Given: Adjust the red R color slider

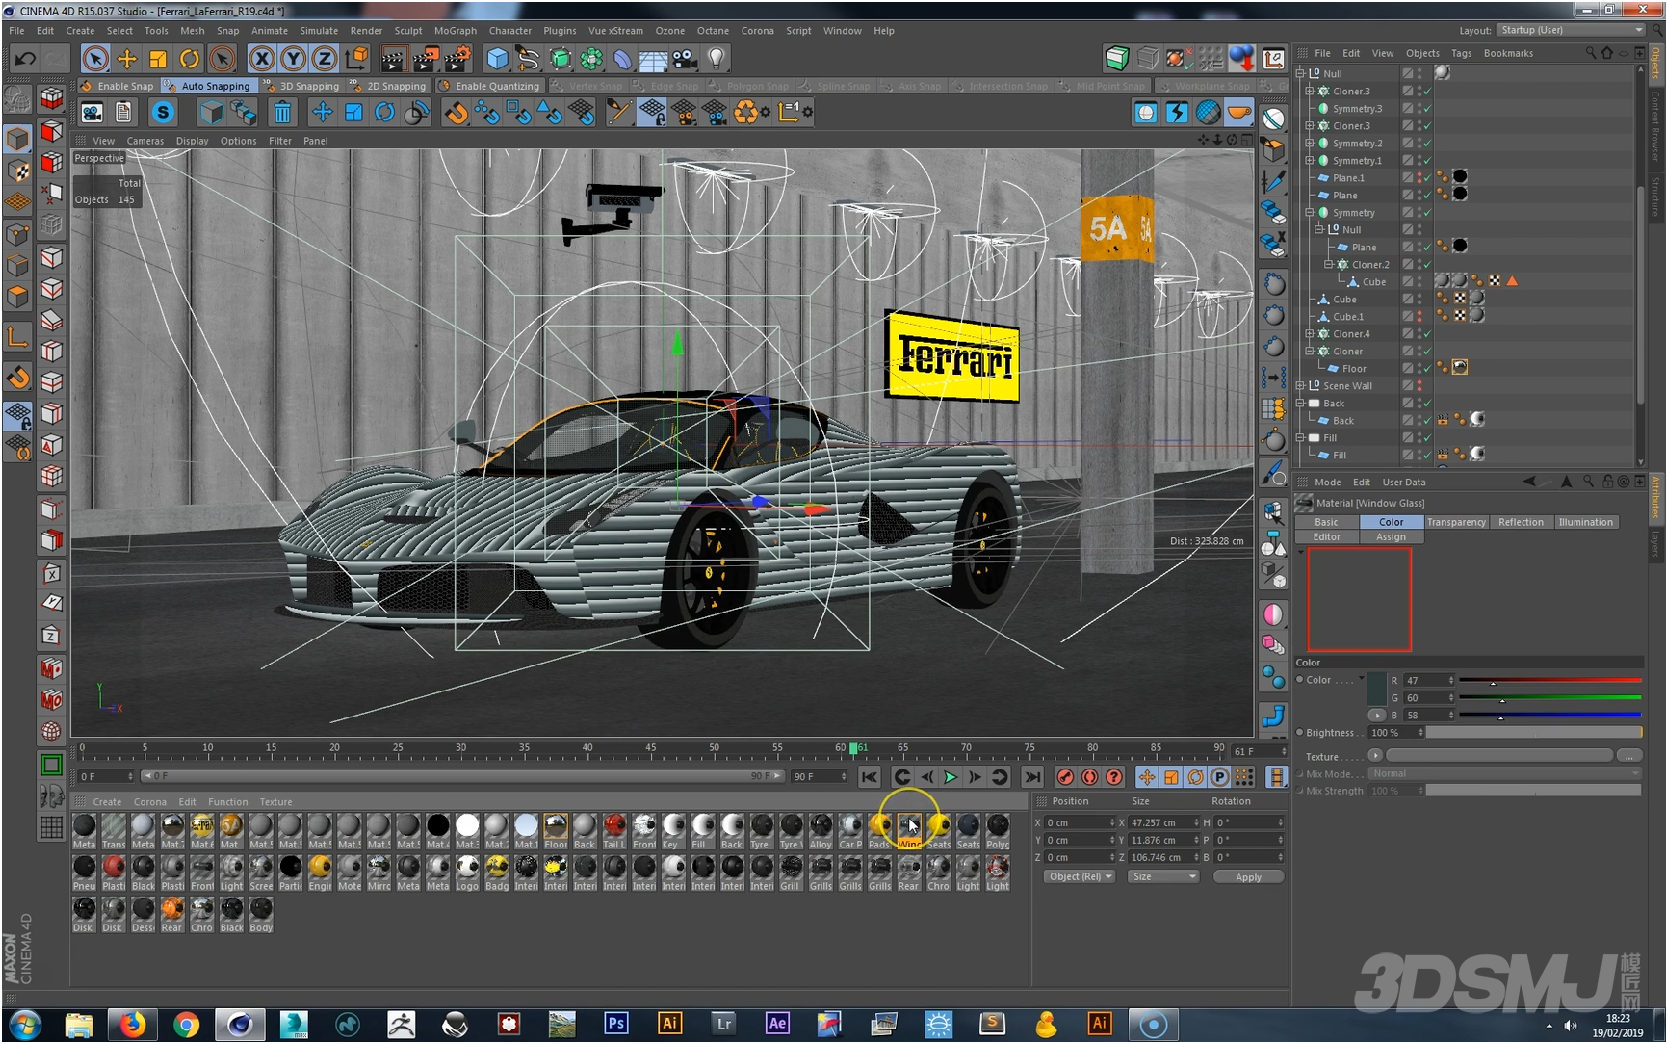Looking at the screenshot, I should (1549, 681).
